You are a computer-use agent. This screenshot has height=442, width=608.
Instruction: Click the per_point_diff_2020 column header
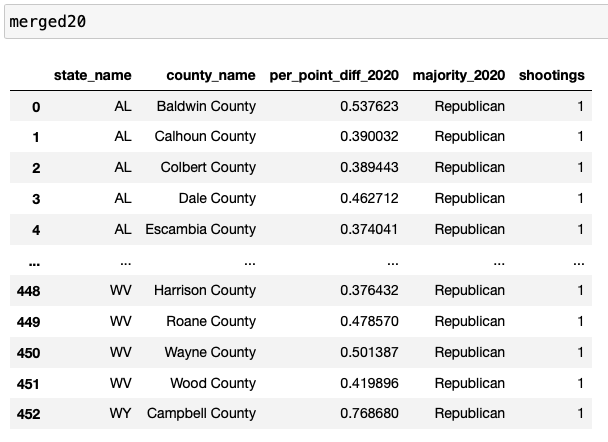(334, 75)
